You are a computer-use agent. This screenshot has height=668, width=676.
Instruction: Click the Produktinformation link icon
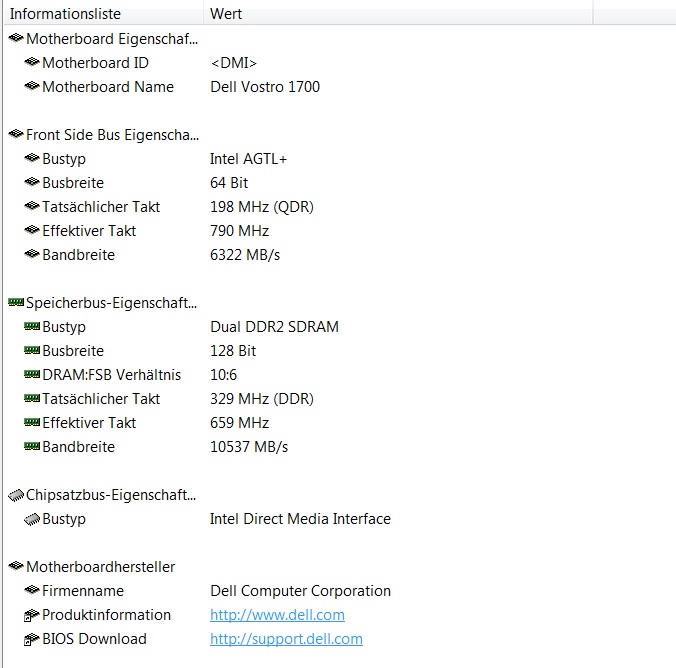pyautogui.click(x=32, y=615)
